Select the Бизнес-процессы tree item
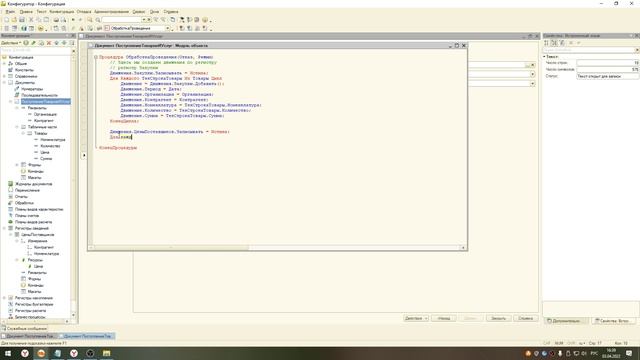 (x=30, y=317)
